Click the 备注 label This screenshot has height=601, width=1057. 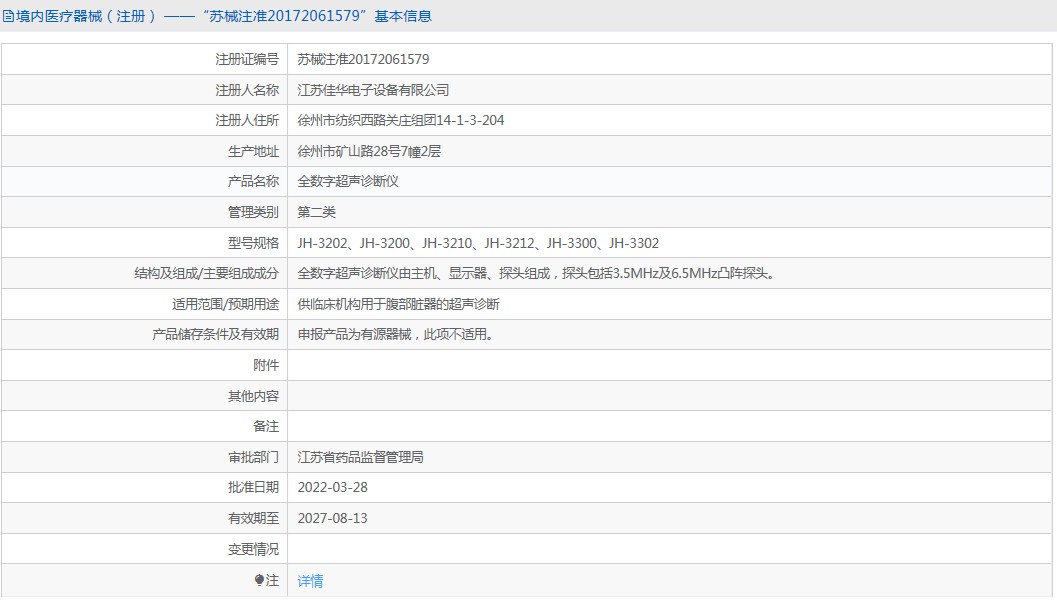click(x=266, y=426)
